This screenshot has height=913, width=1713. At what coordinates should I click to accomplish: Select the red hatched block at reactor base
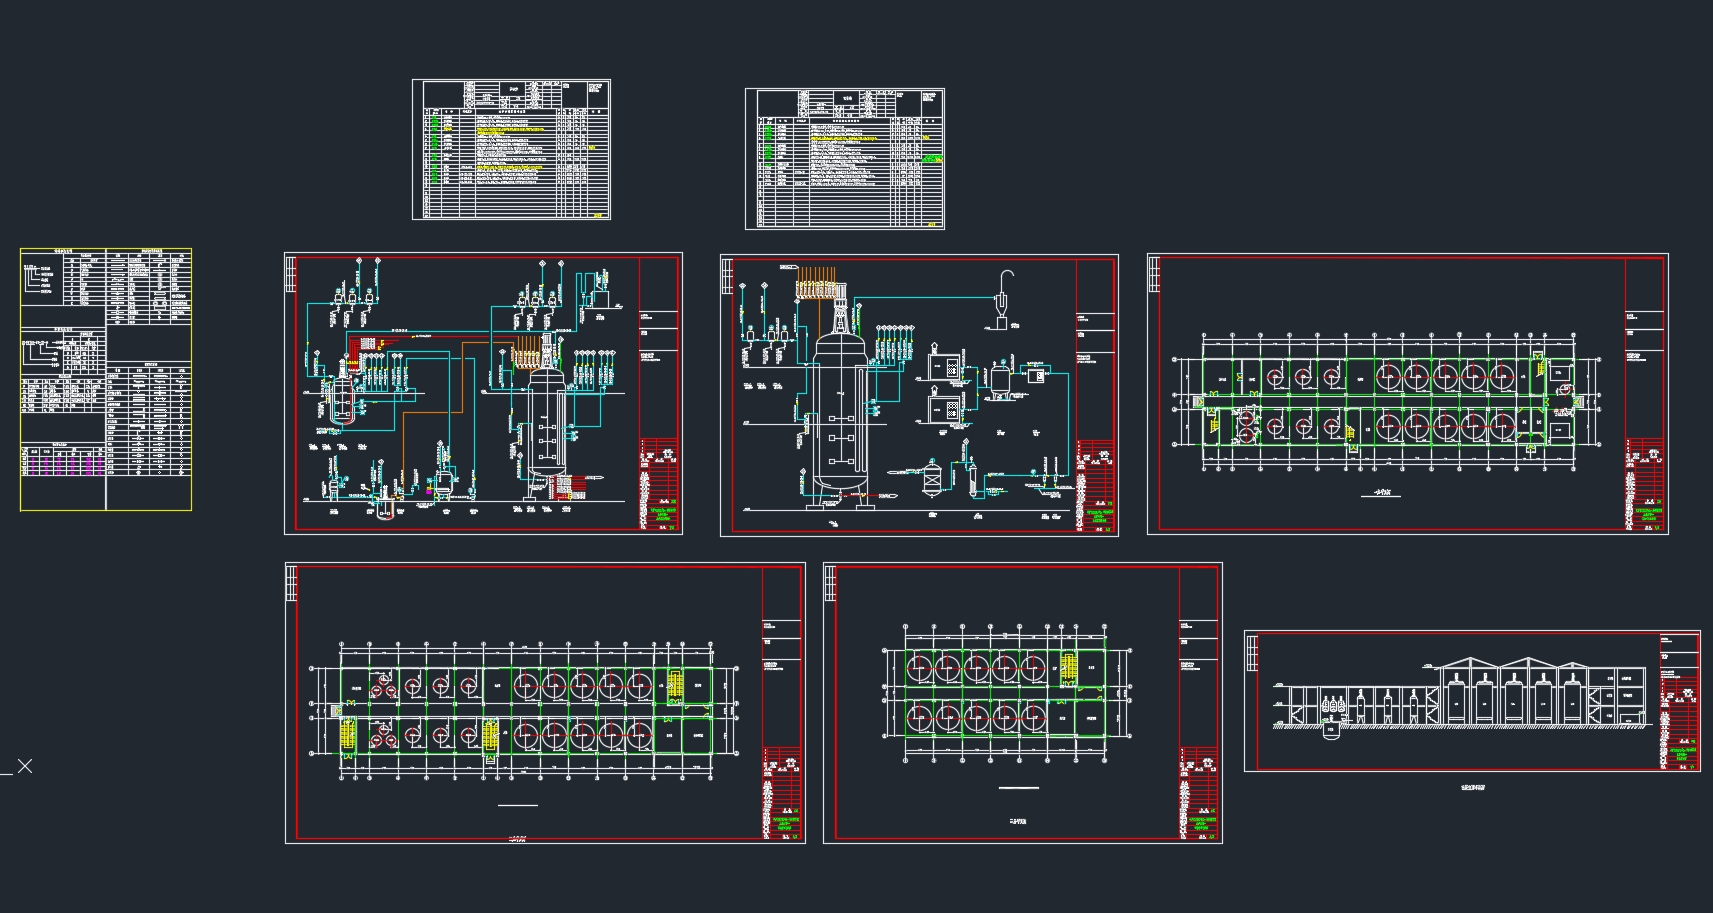[568, 487]
